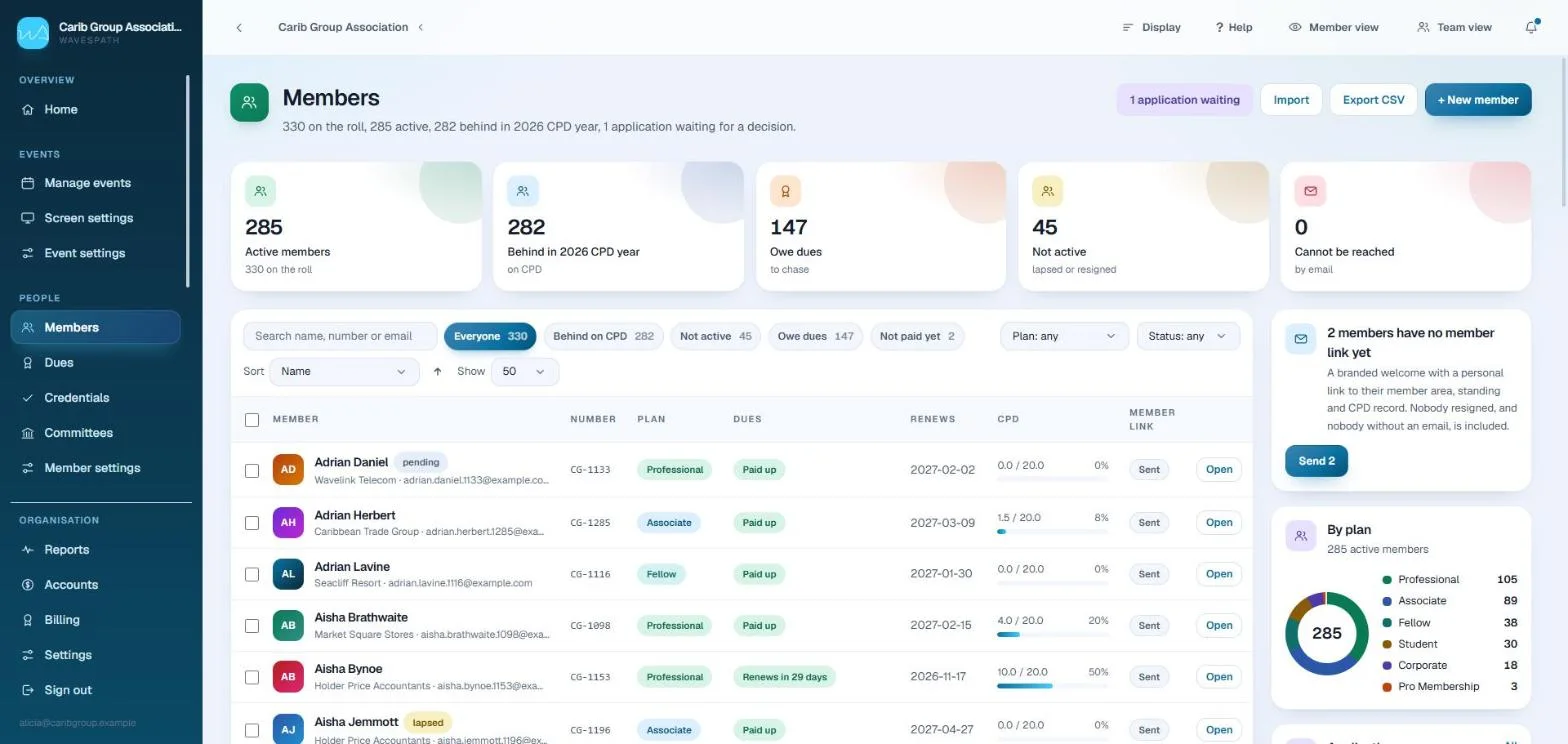The image size is (1568, 744).
Task: Click the green Members heading icon
Action: 249,102
